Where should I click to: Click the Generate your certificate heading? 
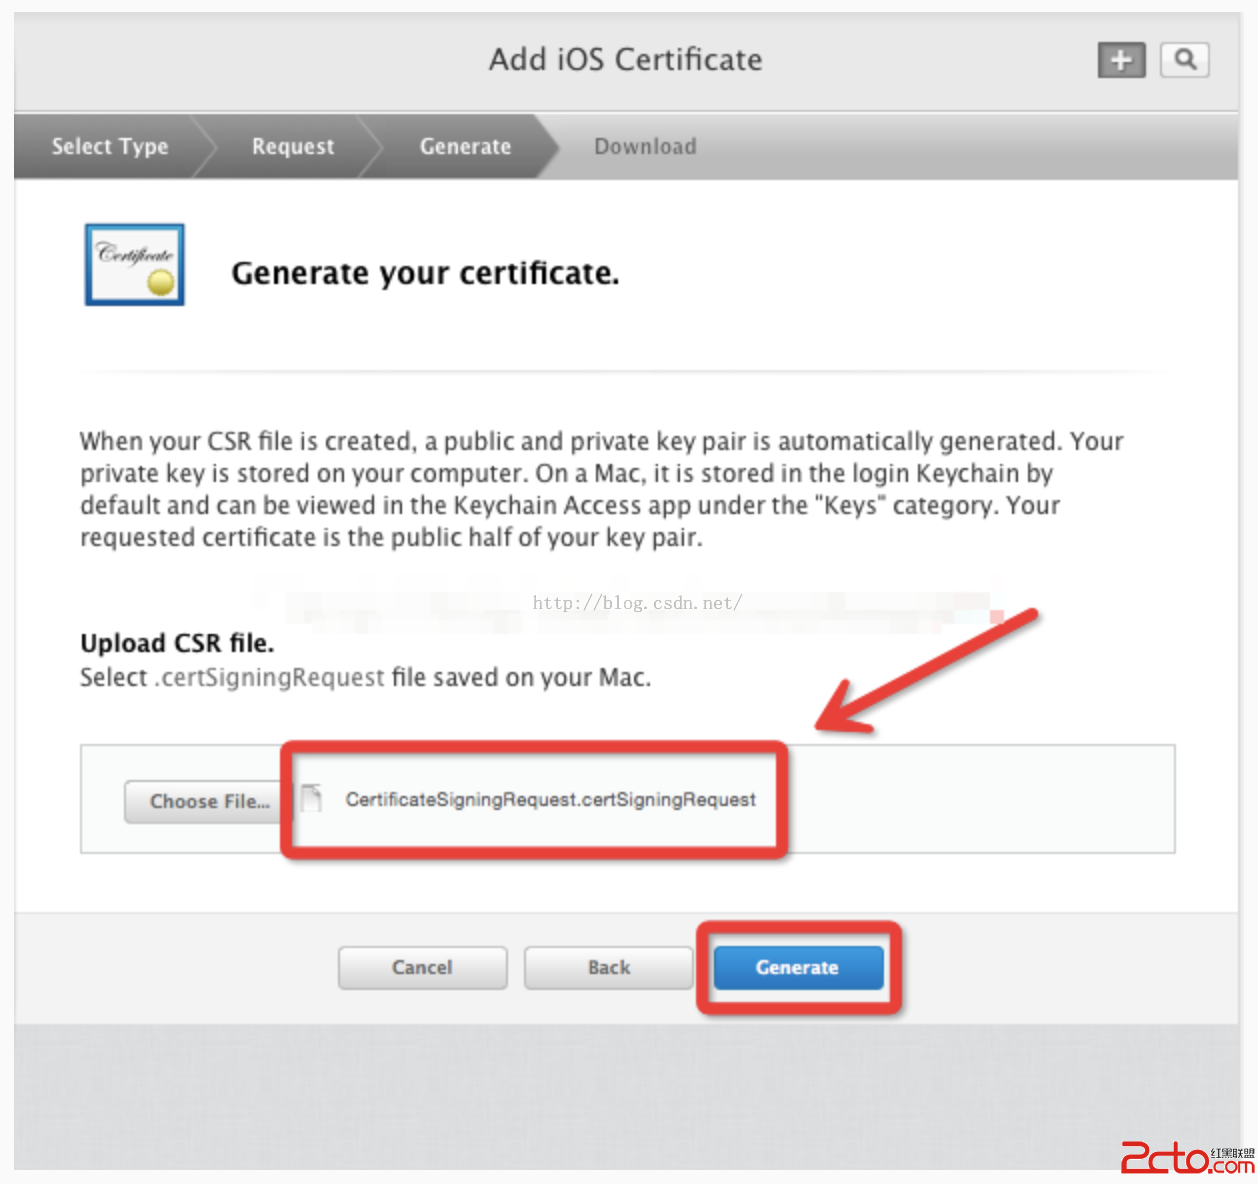pos(425,273)
